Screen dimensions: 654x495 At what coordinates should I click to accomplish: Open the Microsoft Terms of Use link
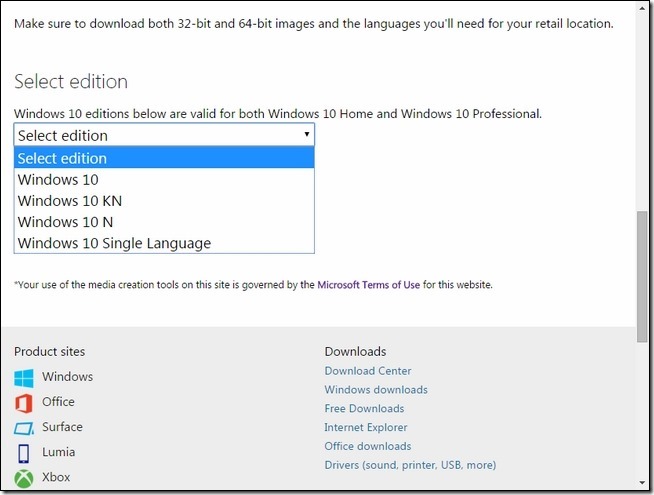coord(368,285)
